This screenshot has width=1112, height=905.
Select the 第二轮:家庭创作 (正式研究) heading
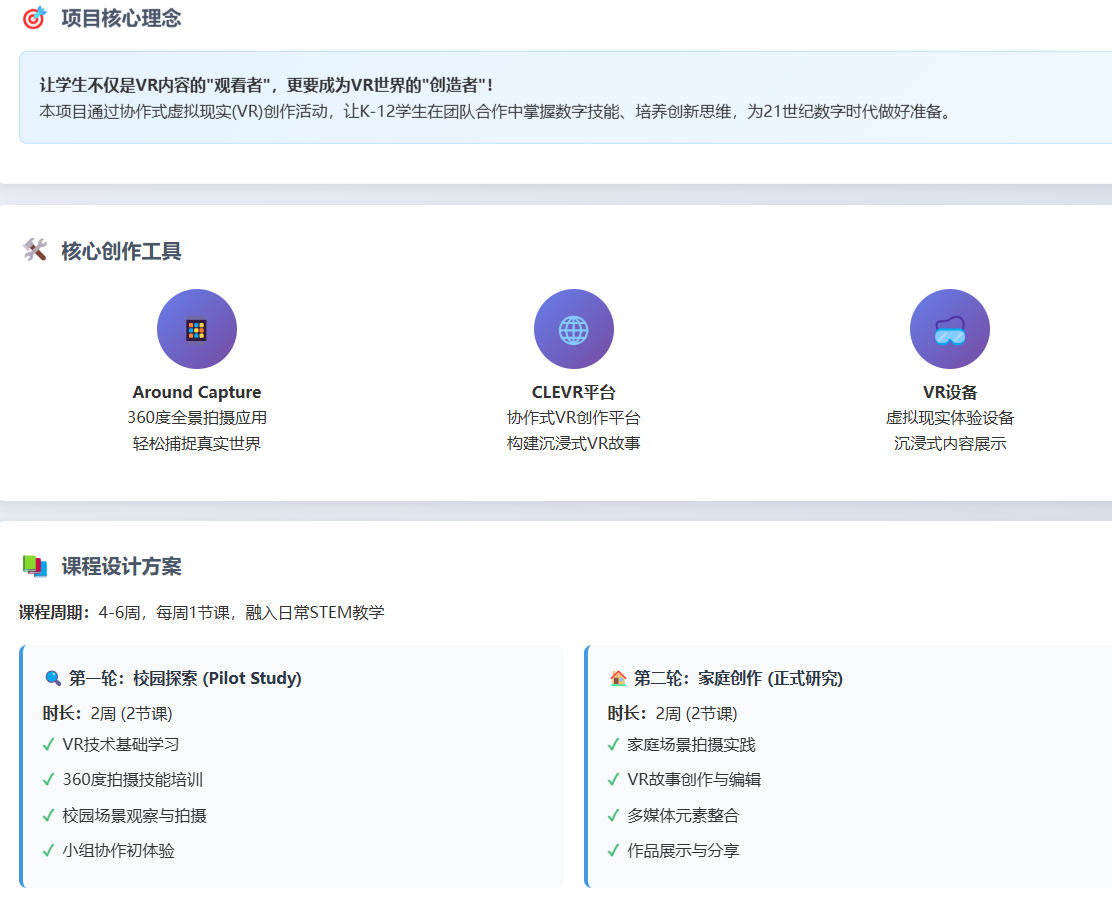point(738,678)
